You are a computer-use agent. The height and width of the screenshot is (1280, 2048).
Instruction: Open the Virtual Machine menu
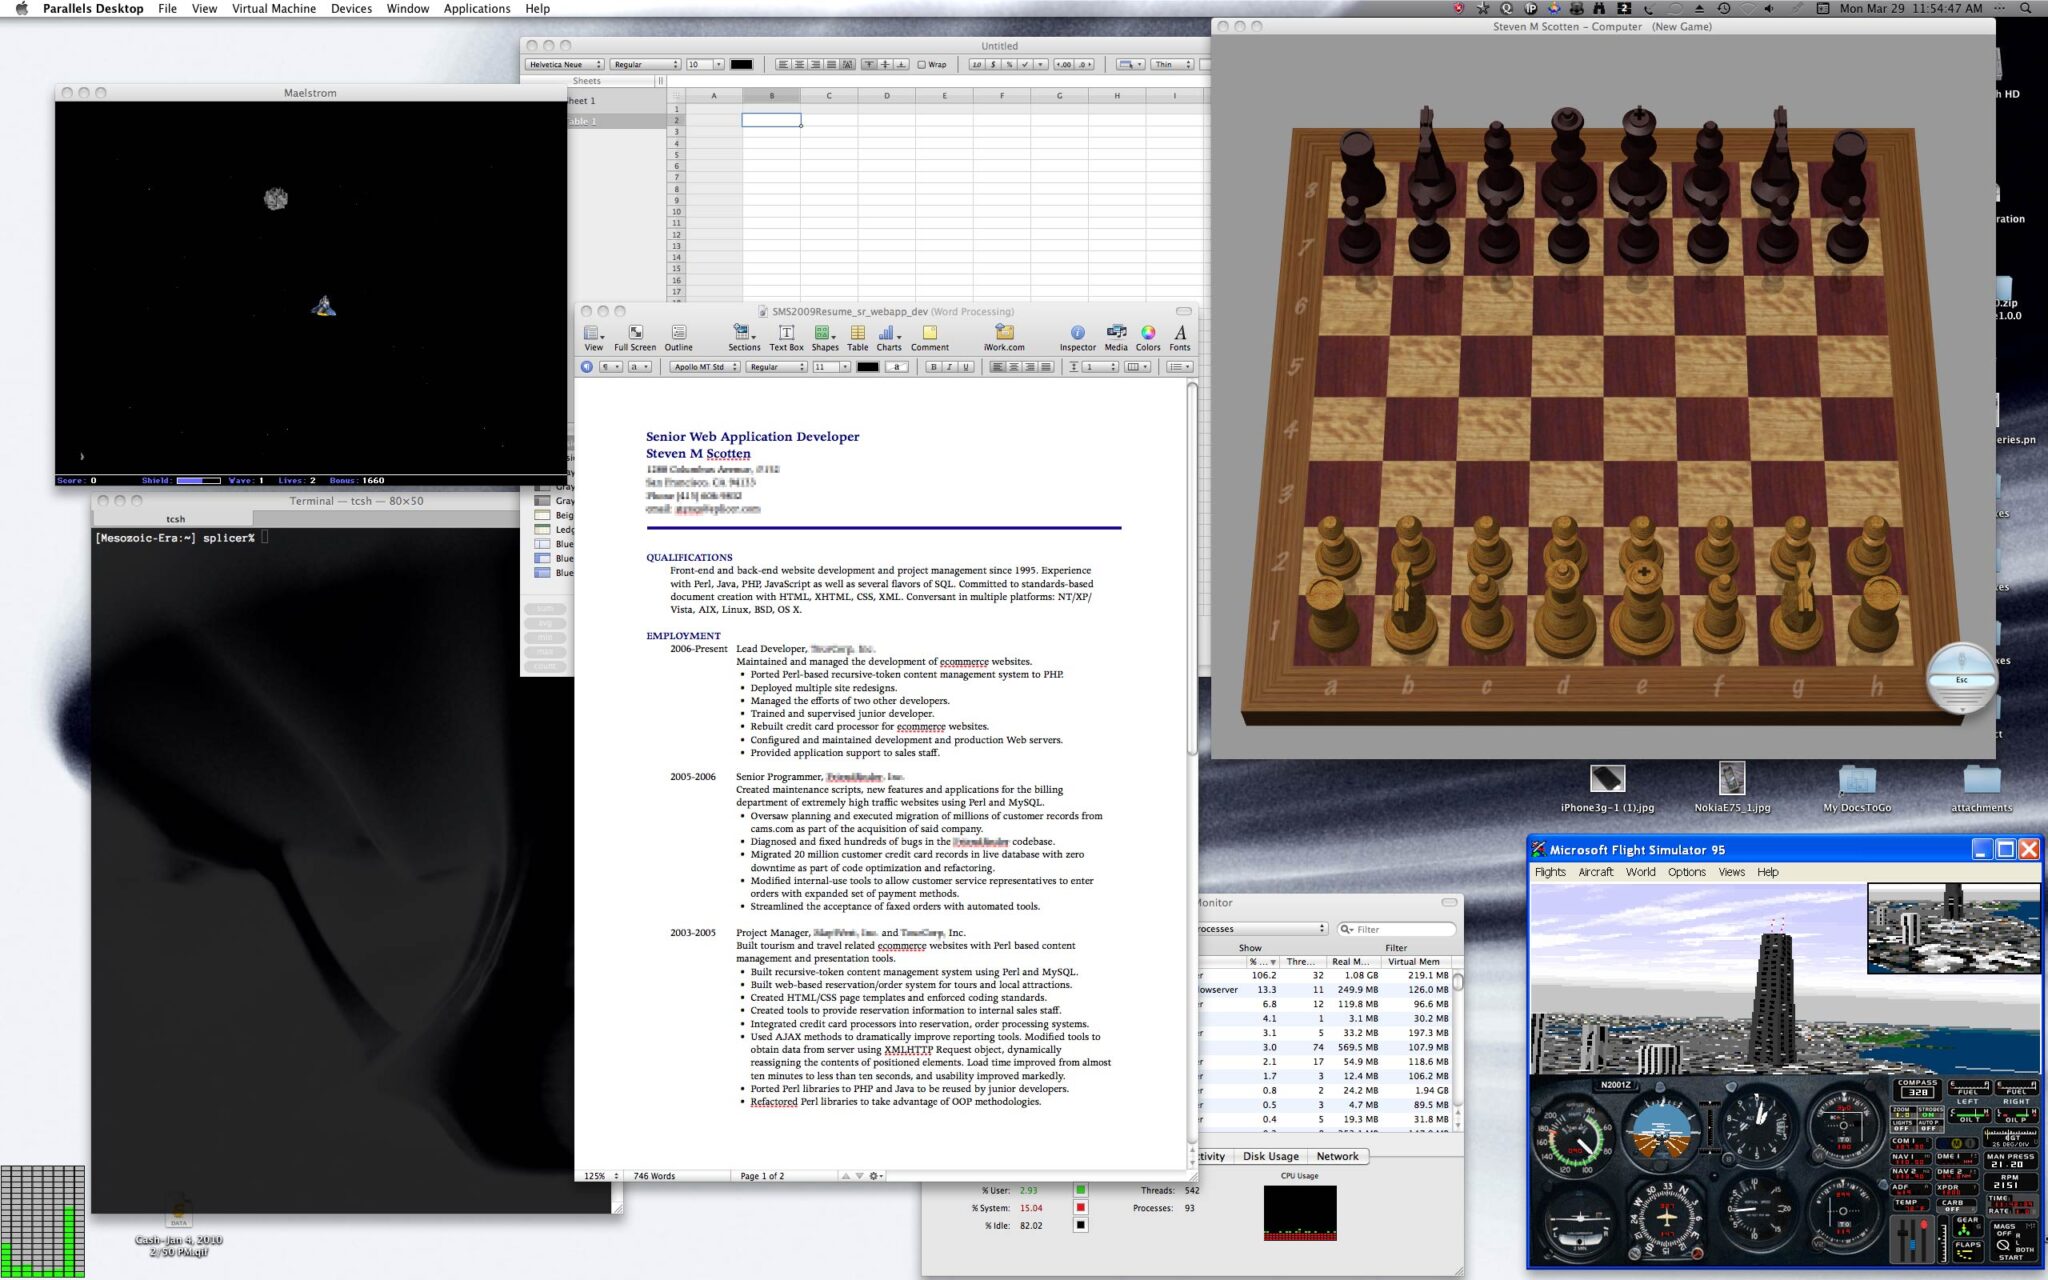pyautogui.click(x=273, y=8)
